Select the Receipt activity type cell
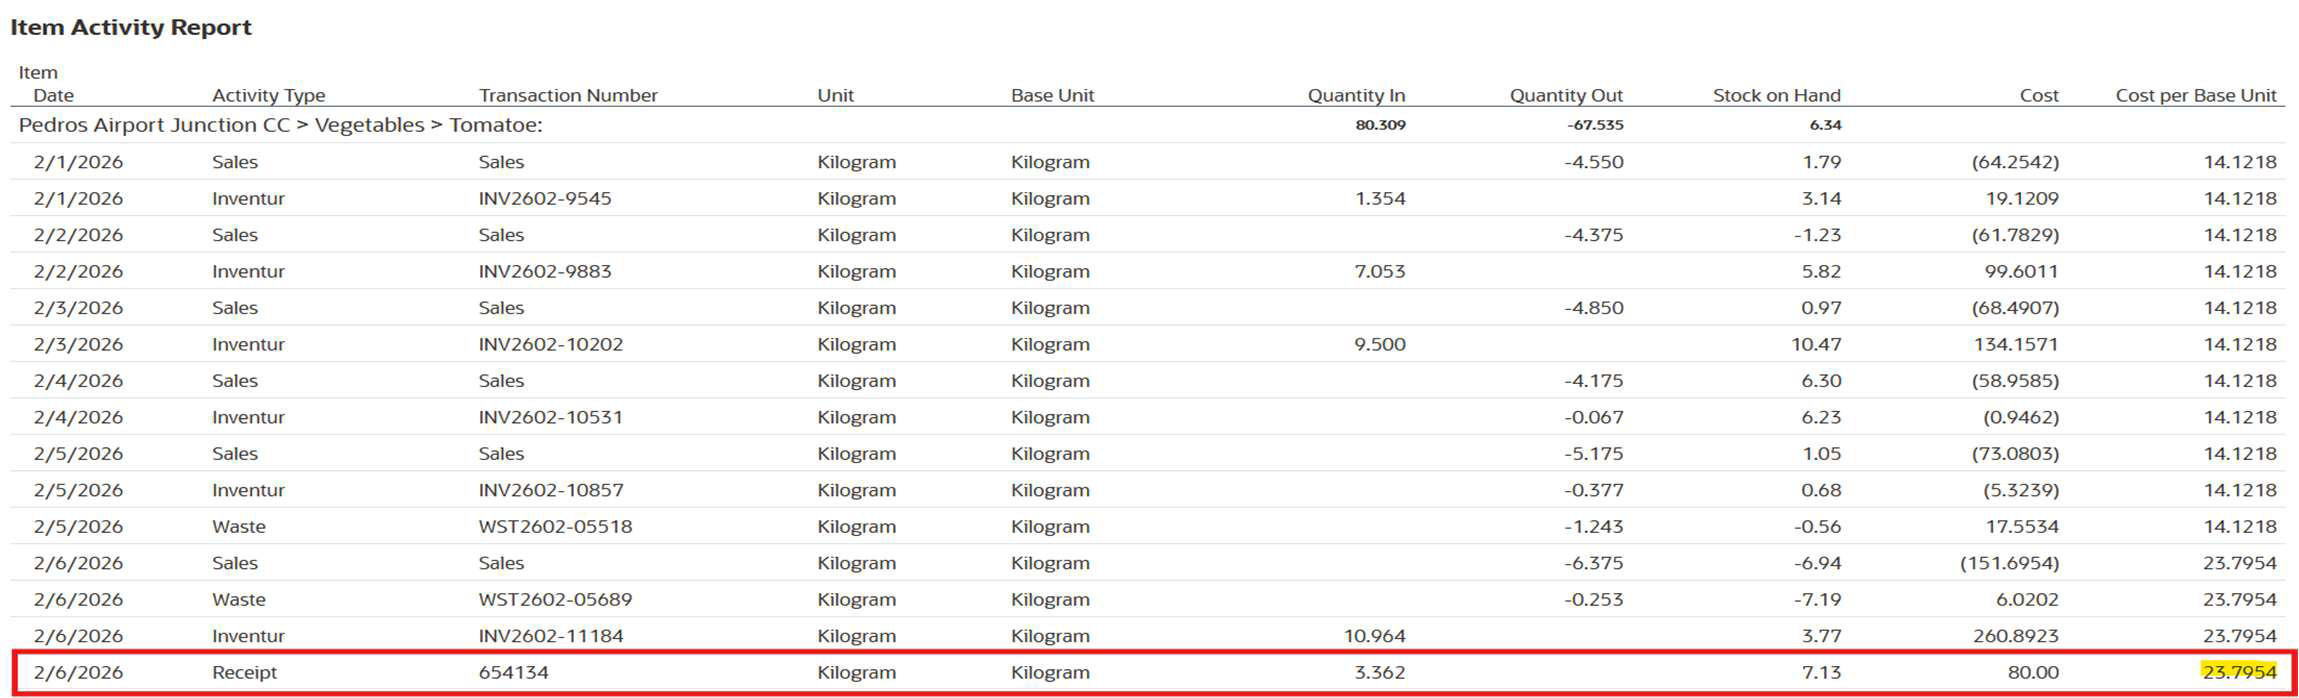 (244, 672)
